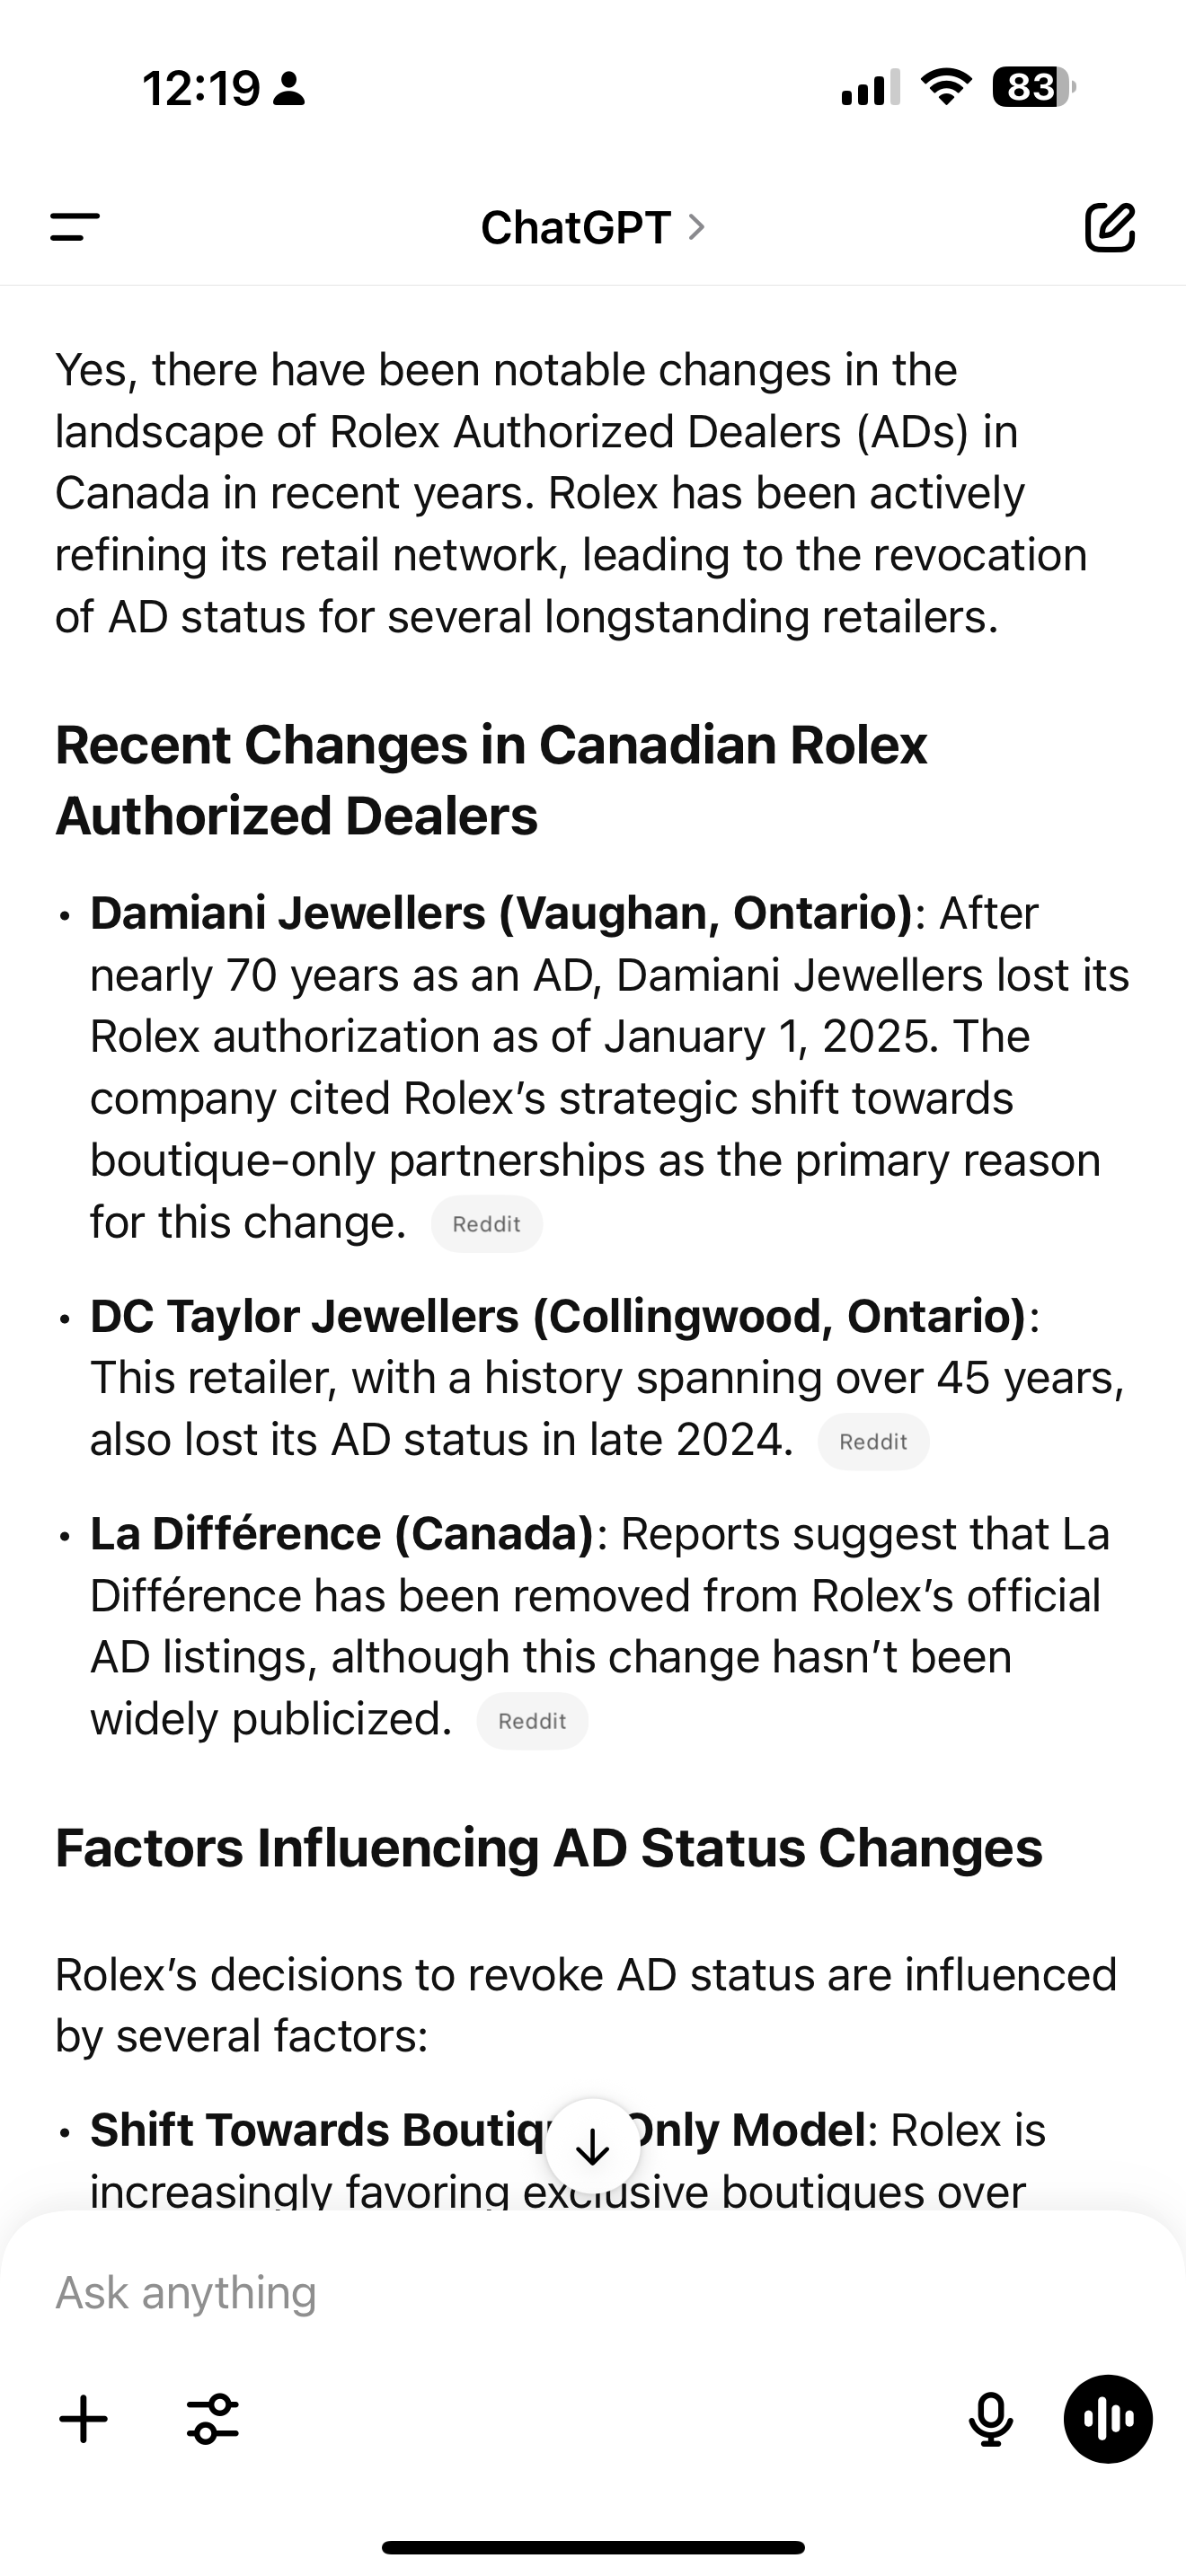Tap the Ask anything message field
Screen dimensions: 1186x2576
click(500, 2293)
